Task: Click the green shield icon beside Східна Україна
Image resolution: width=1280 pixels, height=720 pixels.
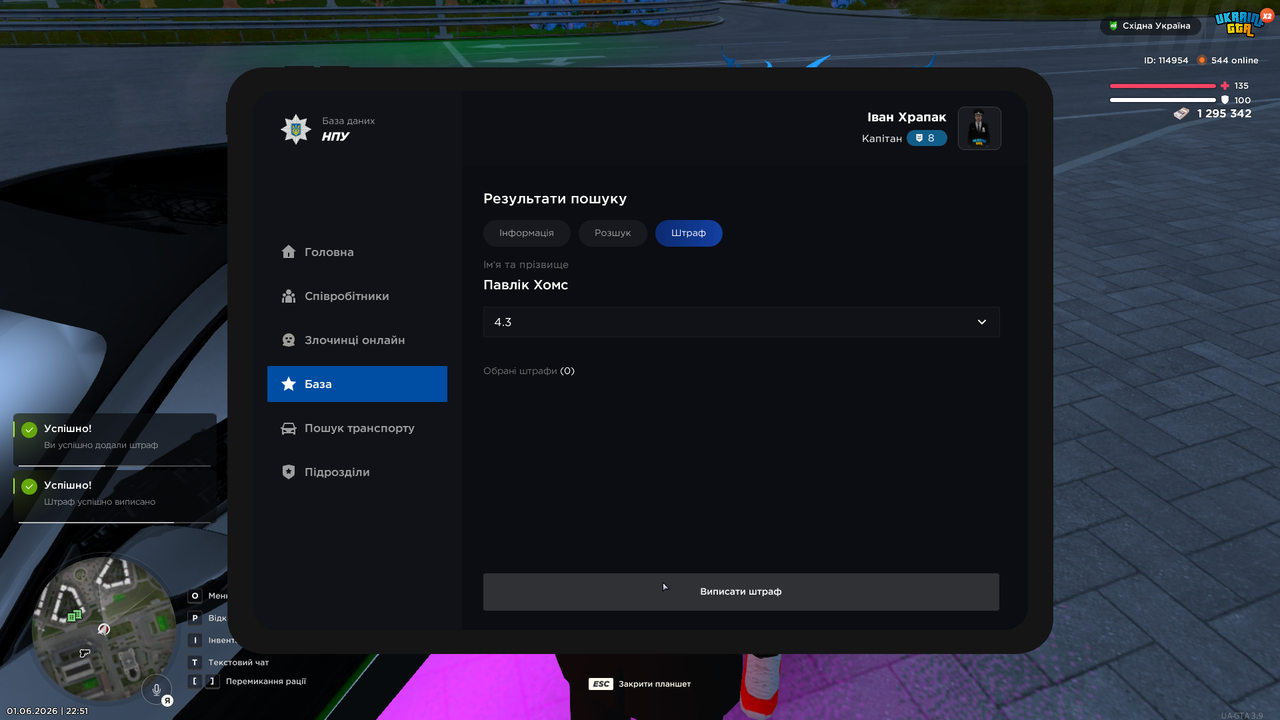Action: click(1114, 26)
